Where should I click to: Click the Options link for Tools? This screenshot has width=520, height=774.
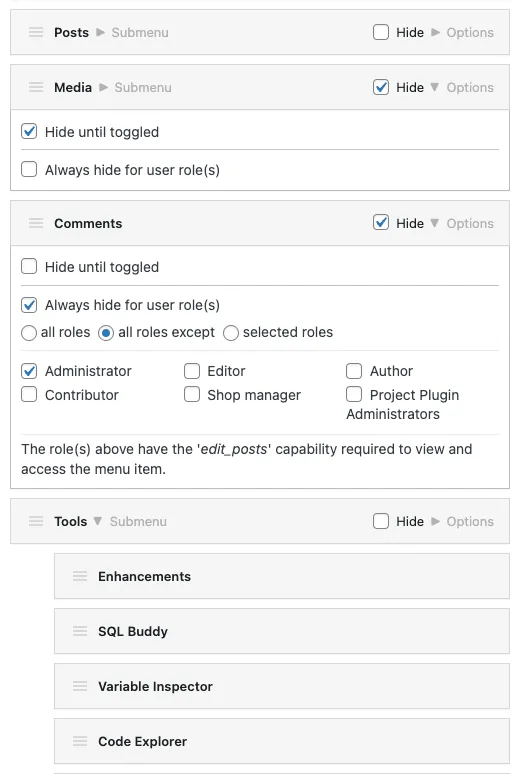click(x=470, y=521)
